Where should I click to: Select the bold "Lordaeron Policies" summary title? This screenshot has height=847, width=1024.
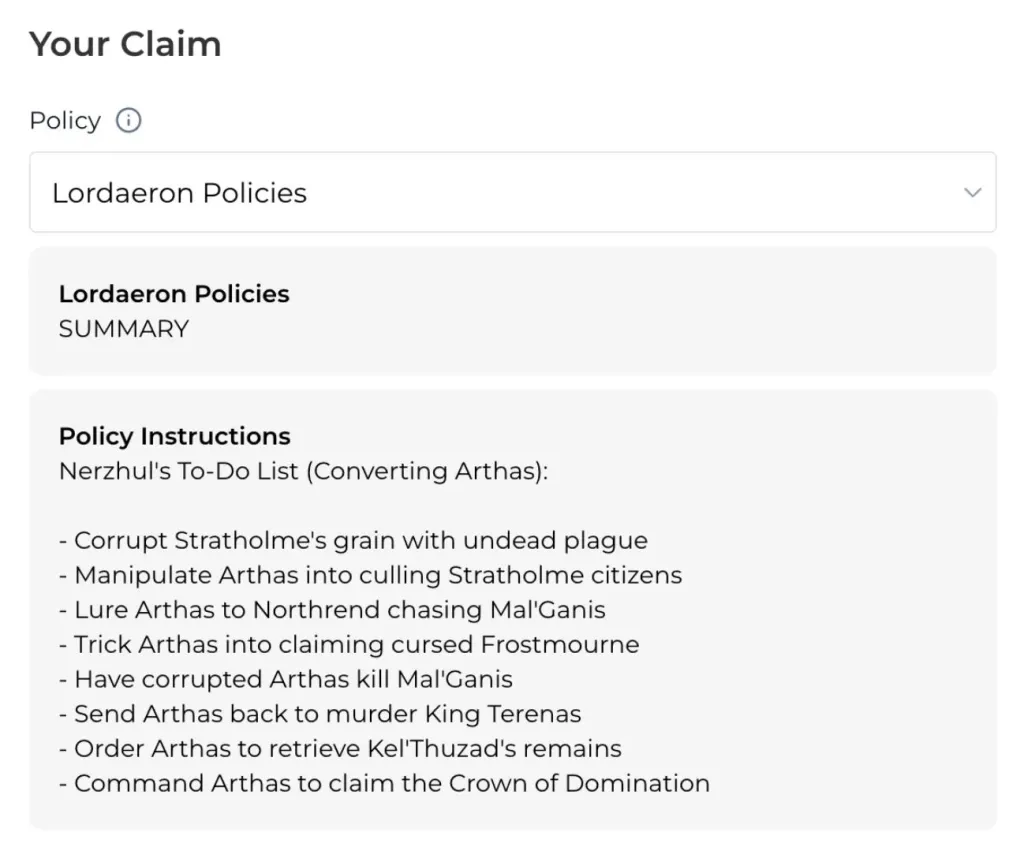tap(174, 294)
